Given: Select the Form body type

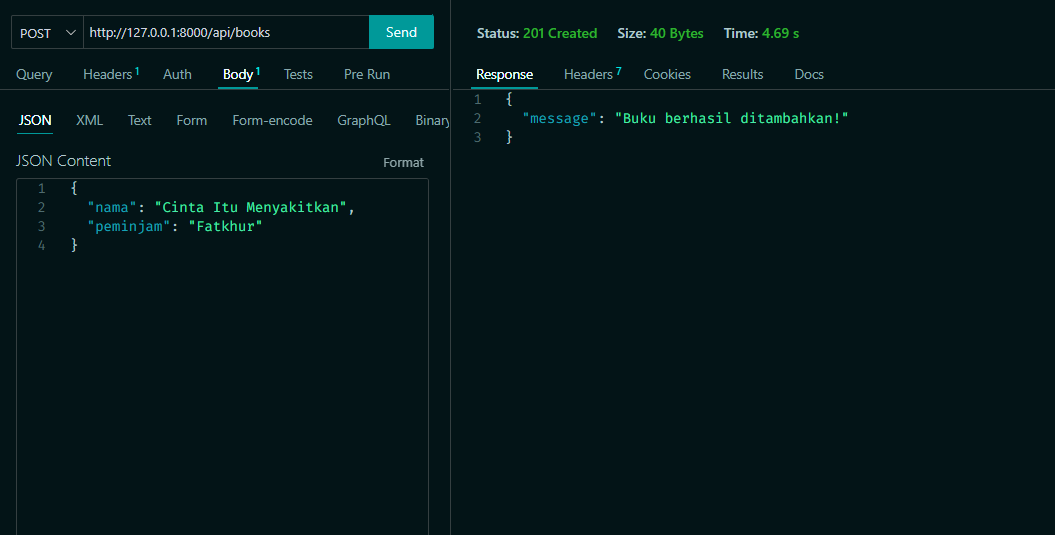Looking at the screenshot, I should pyautogui.click(x=192, y=120).
